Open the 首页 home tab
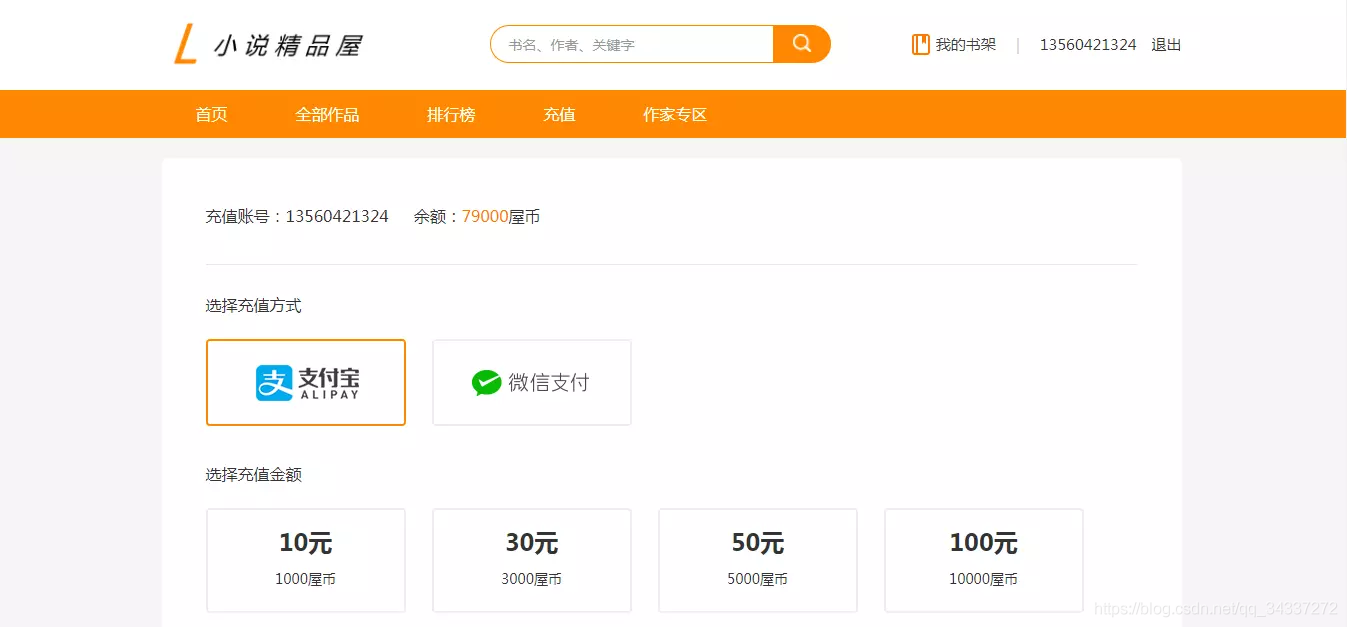Image resolution: width=1347 pixels, height=627 pixels. [x=211, y=115]
